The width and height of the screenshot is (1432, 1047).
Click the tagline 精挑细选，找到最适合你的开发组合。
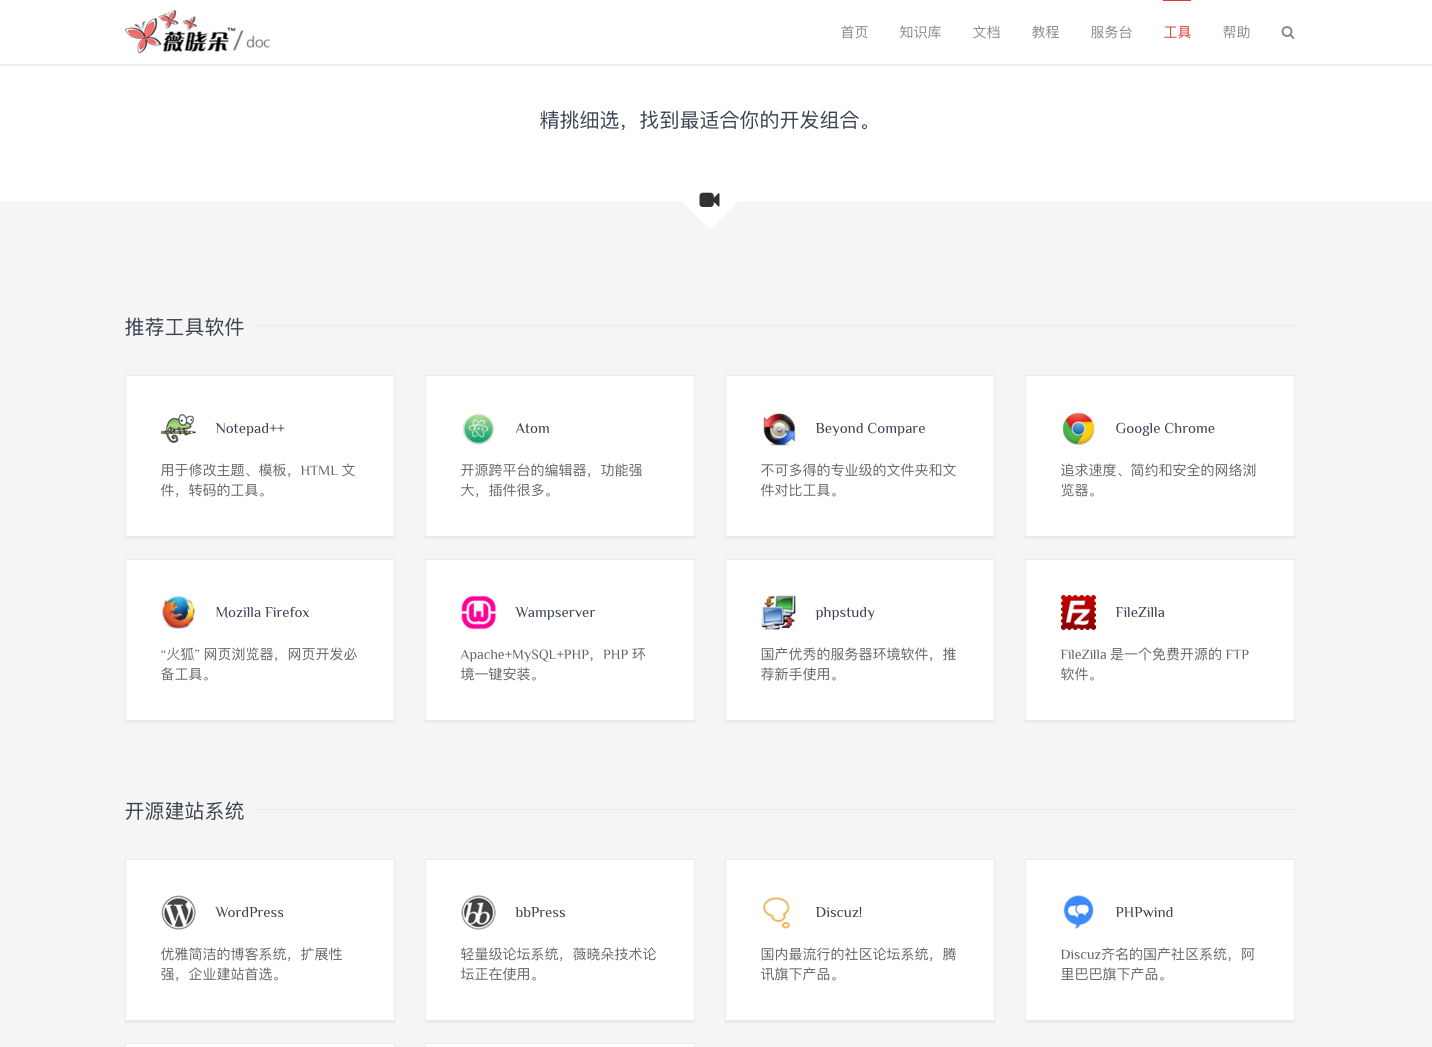pos(709,120)
